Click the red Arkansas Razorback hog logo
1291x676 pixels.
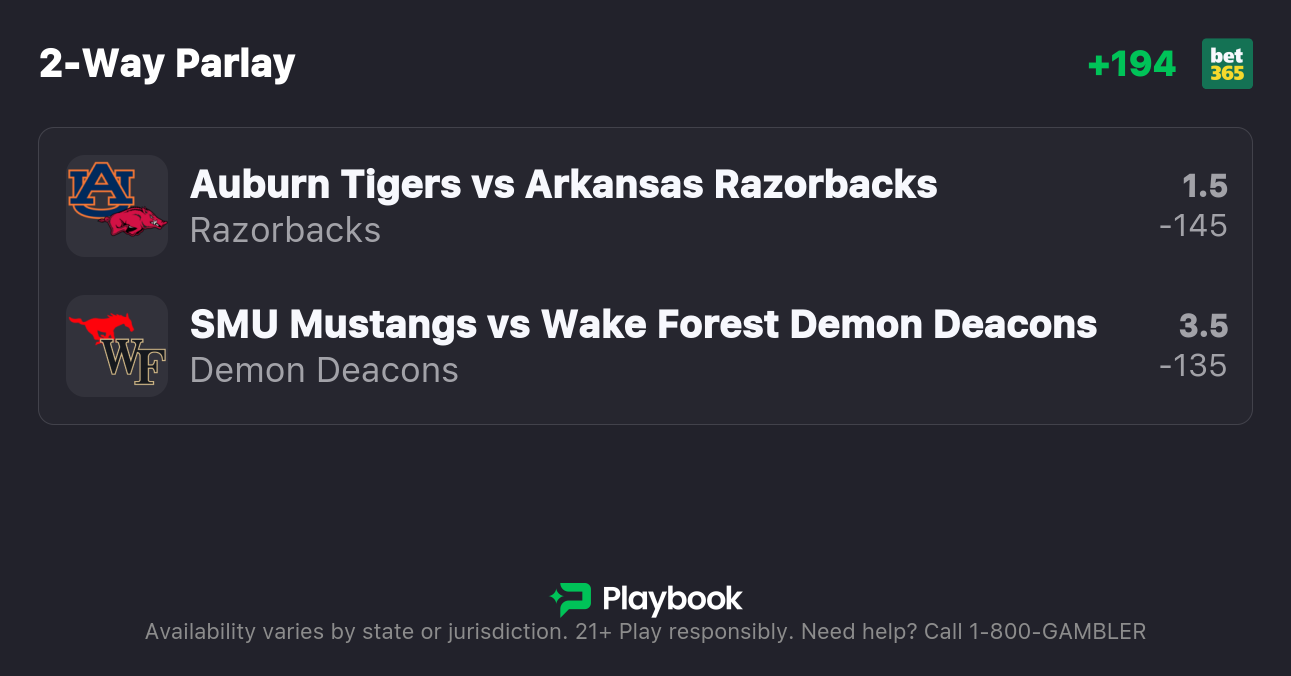coord(136,221)
